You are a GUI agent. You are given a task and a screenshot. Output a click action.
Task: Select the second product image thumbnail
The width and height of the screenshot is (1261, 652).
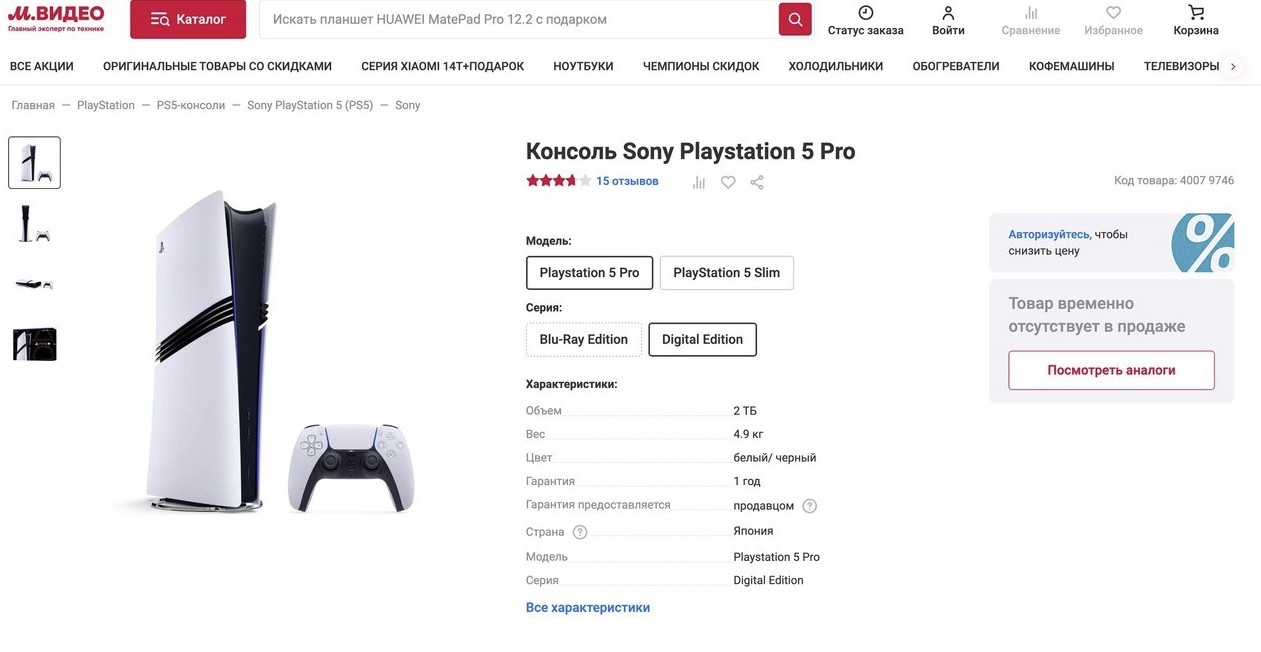[34, 224]
